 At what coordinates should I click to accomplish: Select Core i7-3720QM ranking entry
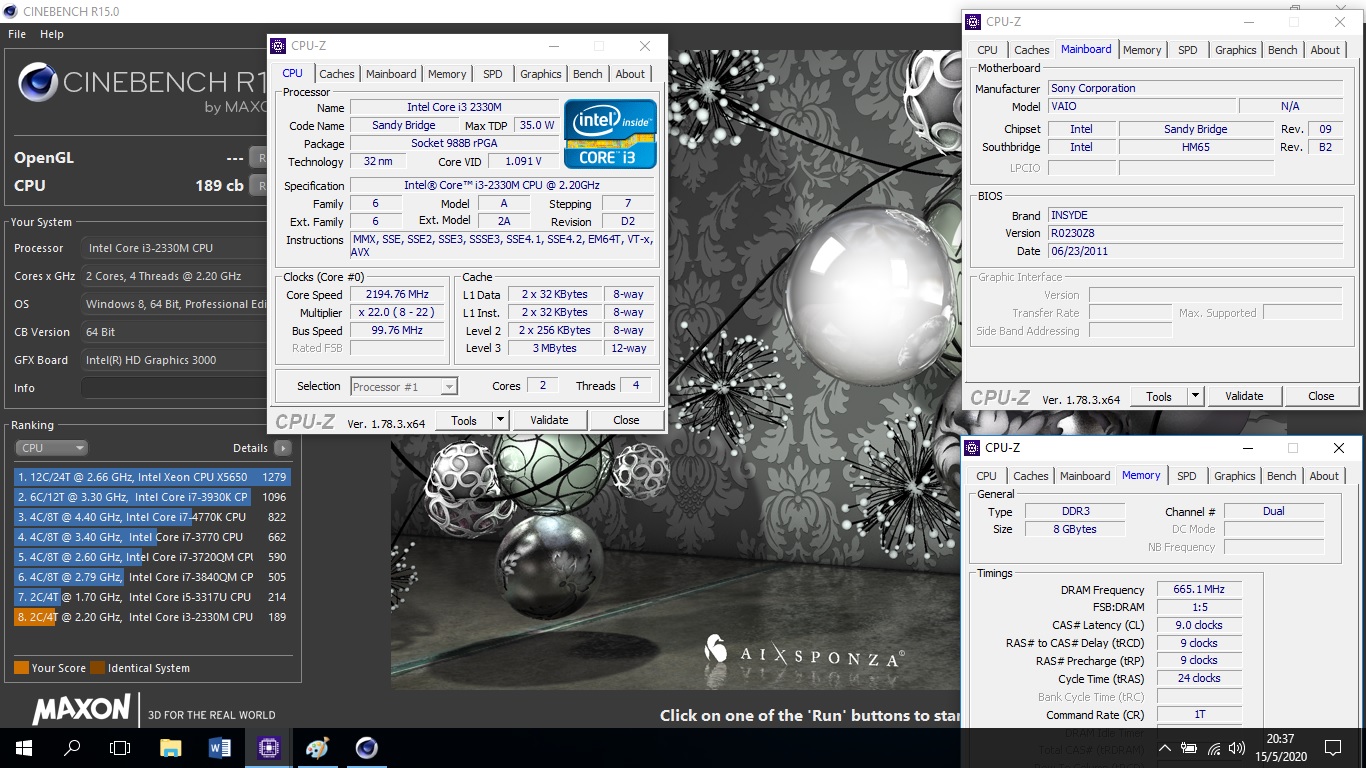tap(152, 557)
